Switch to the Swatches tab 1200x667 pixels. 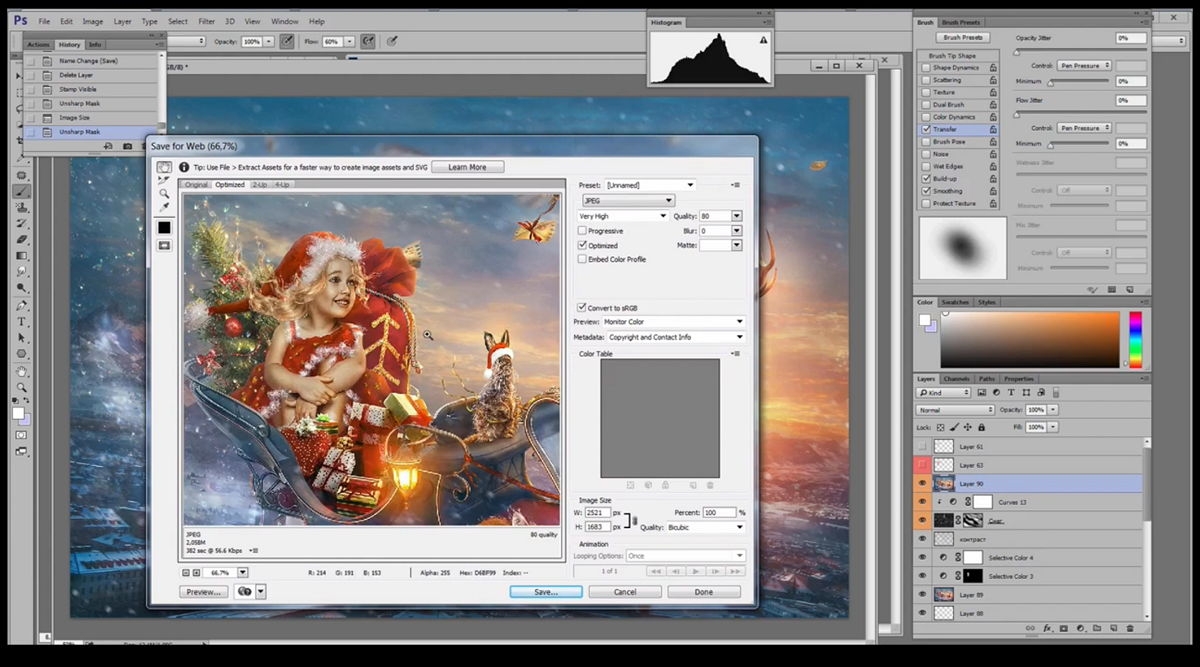(x=955, y=302)
